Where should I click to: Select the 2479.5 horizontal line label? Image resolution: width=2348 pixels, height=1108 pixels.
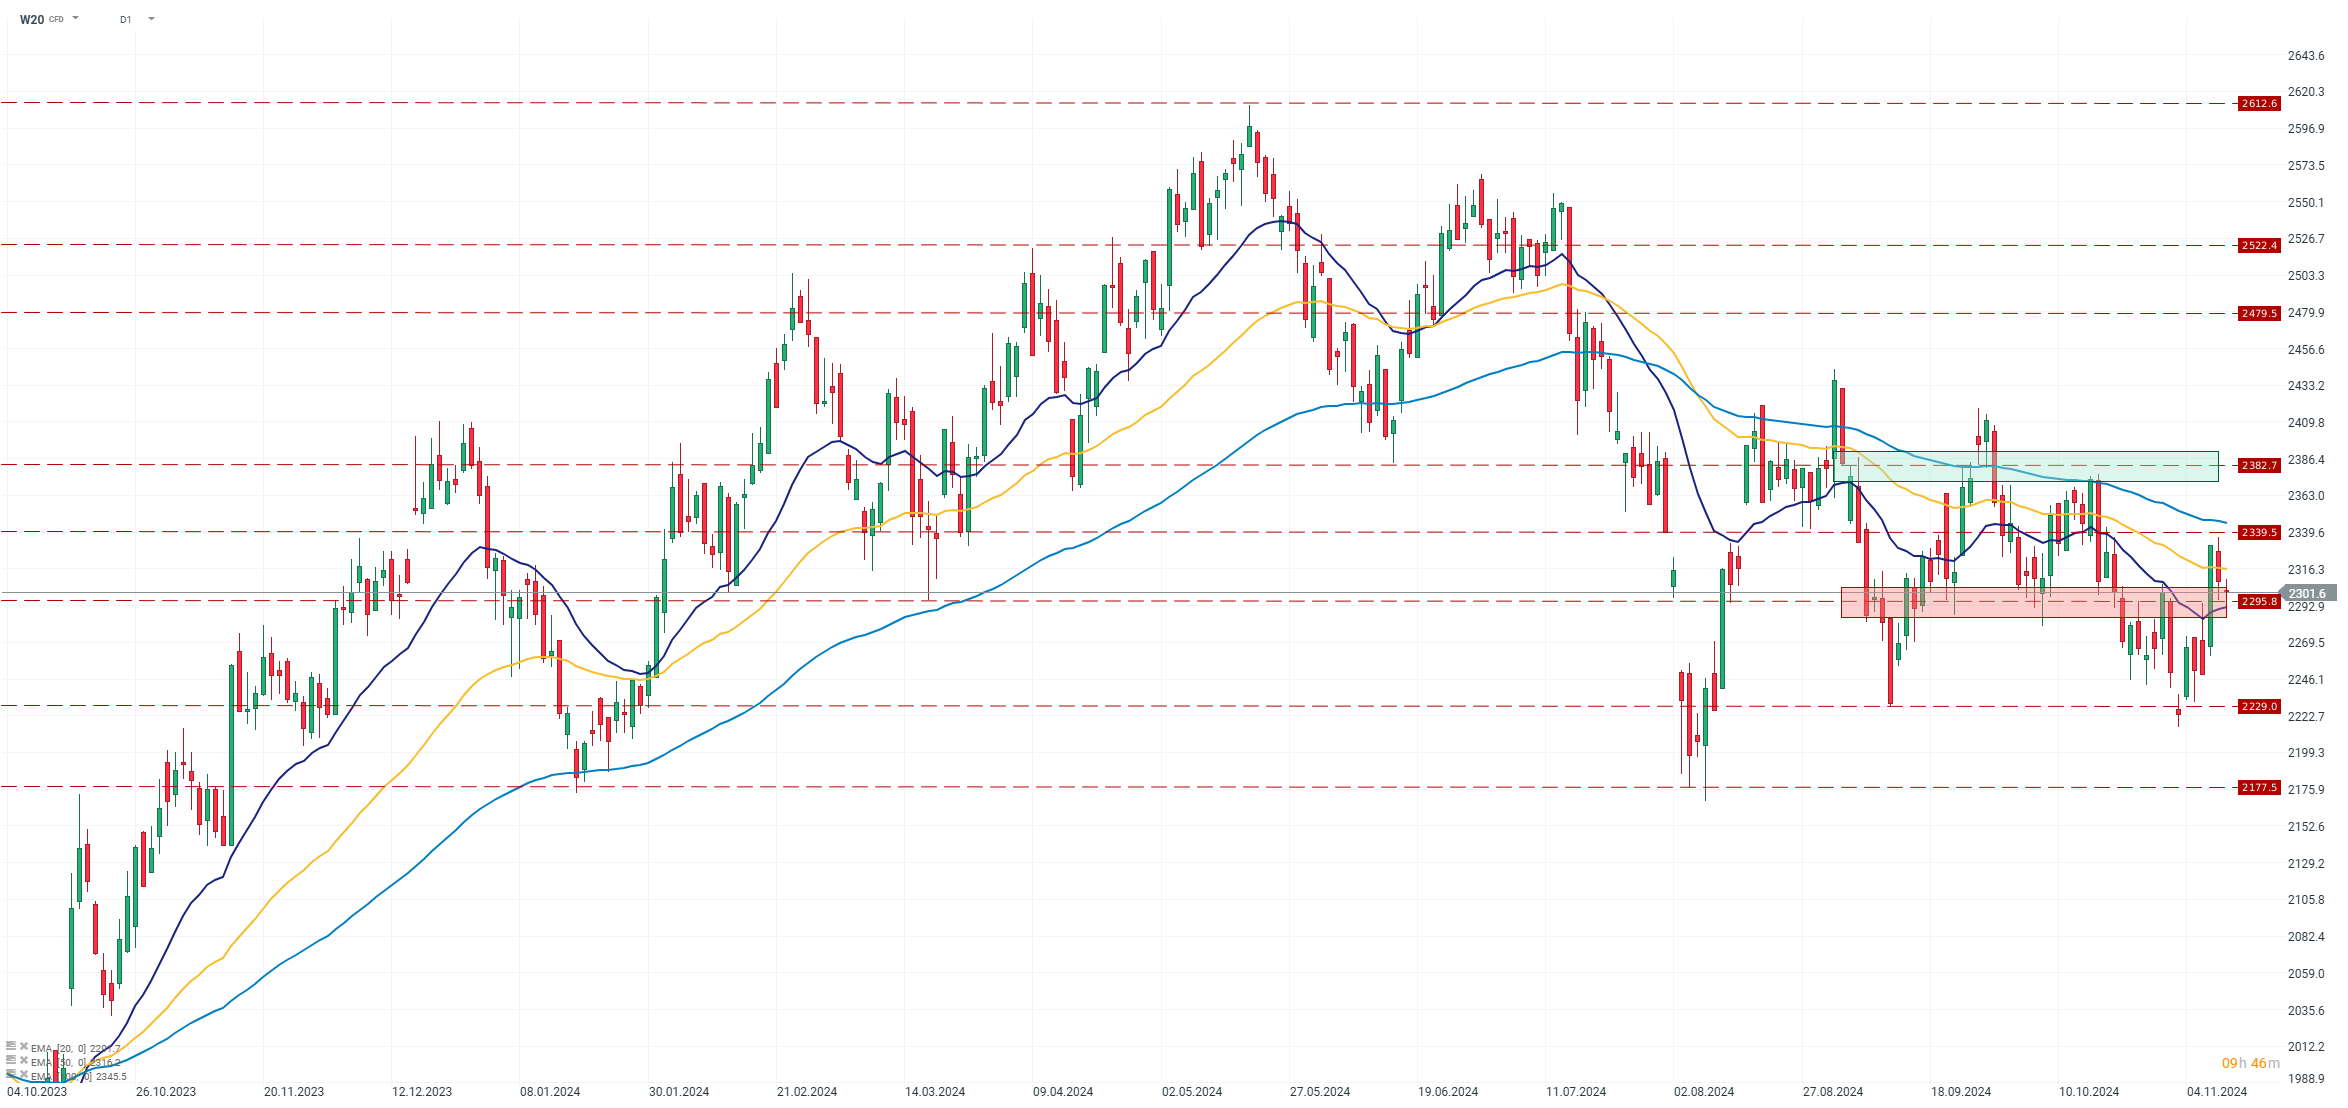[2259, 313]
